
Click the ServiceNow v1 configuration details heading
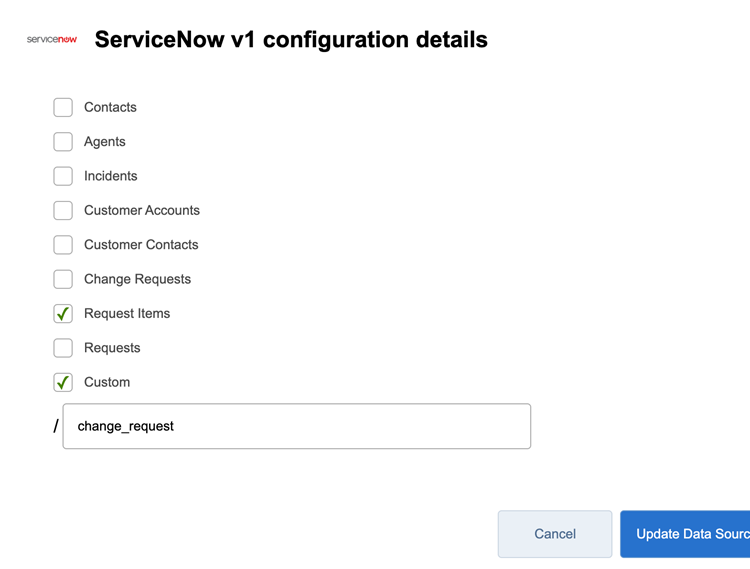click(291, 39)
